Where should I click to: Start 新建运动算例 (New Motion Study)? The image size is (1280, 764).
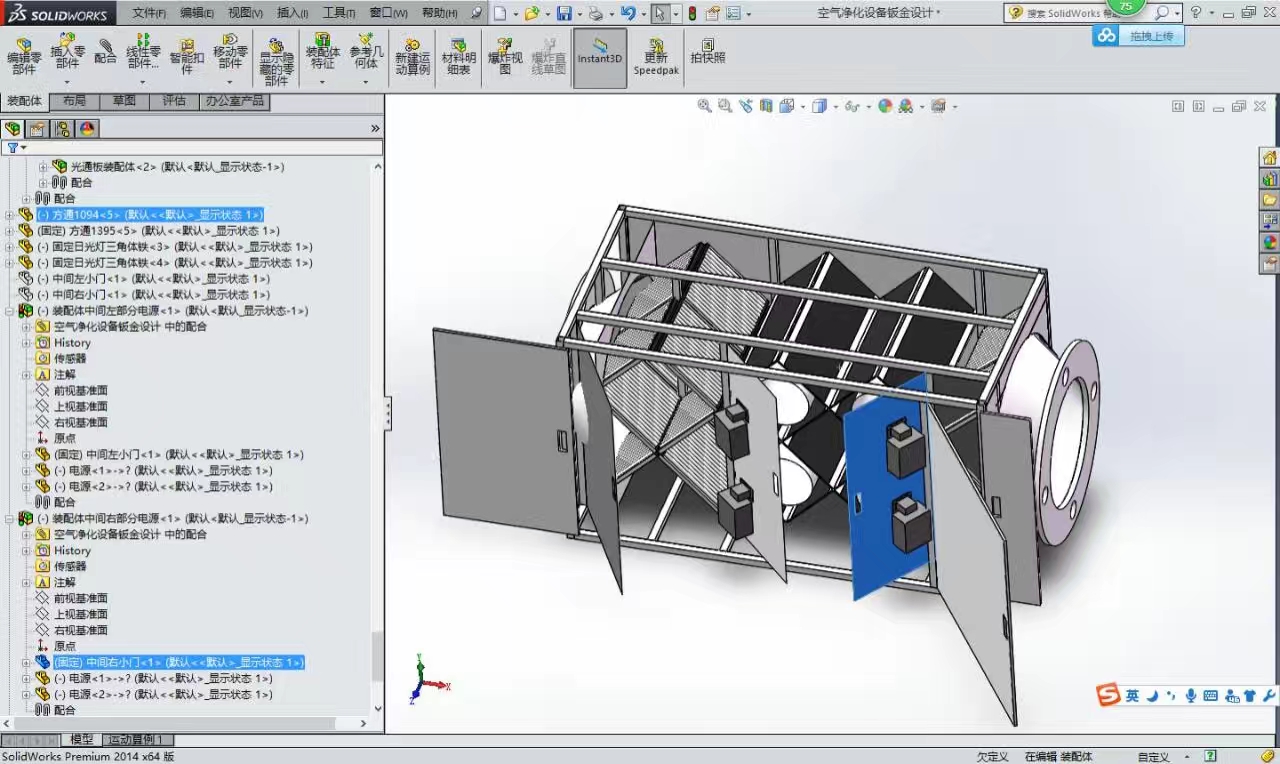click(412, 57)
